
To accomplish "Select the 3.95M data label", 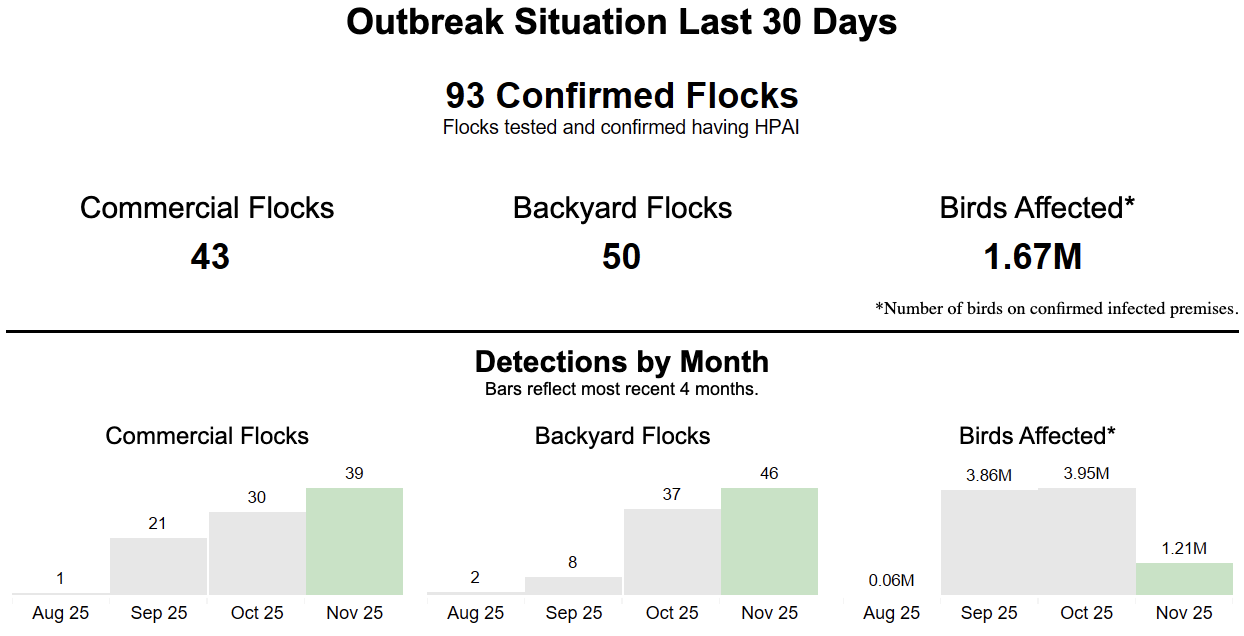I will click(1086, 474).
